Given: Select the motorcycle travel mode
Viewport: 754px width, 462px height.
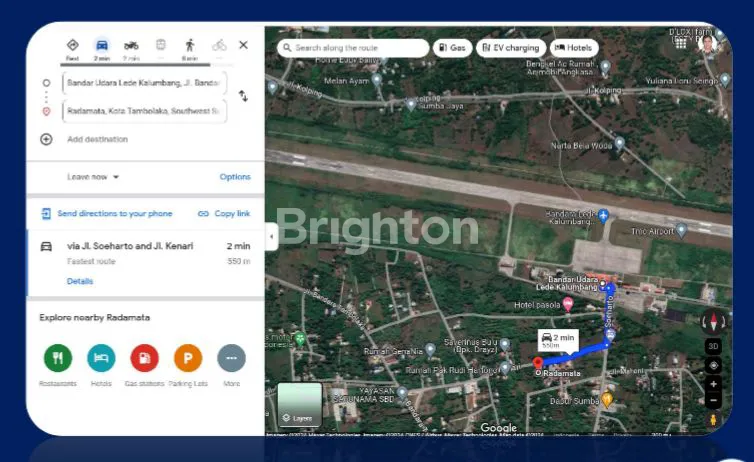Looking at the screenshot, I should pyautogui.click(x=131, y=46).
